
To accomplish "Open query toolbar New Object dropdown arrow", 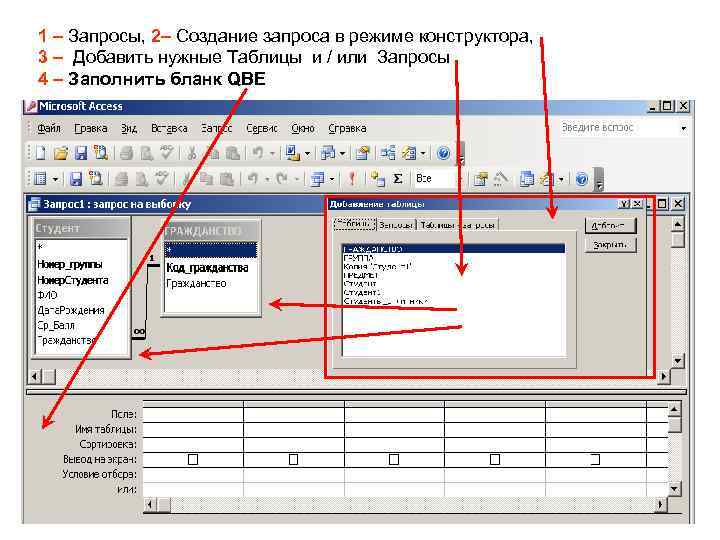I will tap(561, 179).
